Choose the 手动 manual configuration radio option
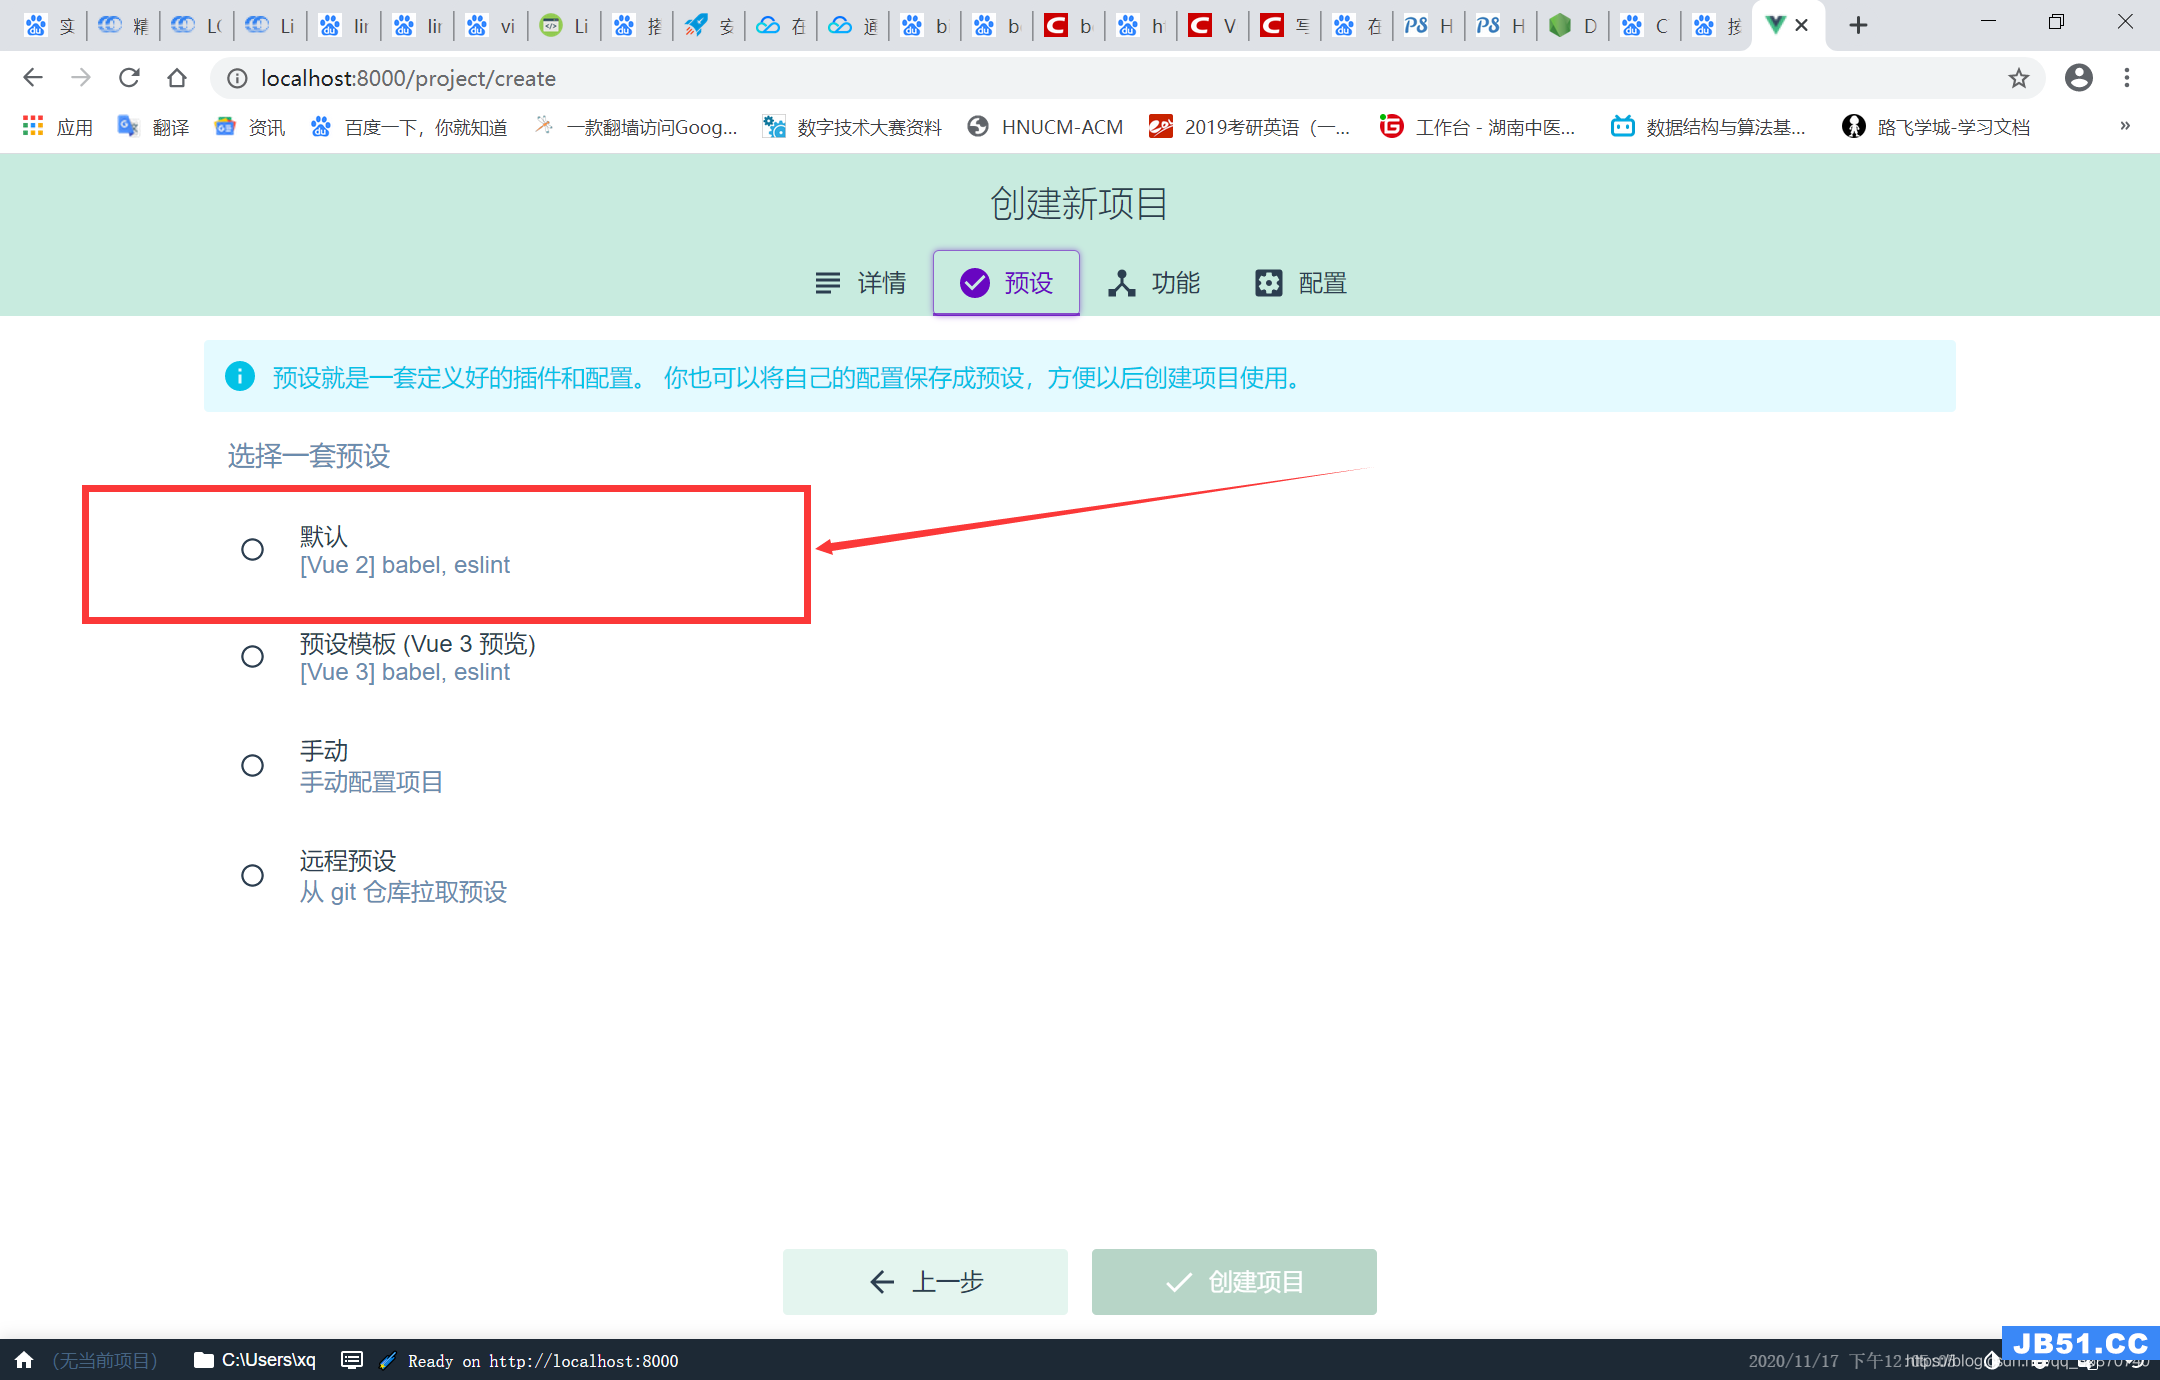This screenshot has height=1380, width=2160. (252, 765)
